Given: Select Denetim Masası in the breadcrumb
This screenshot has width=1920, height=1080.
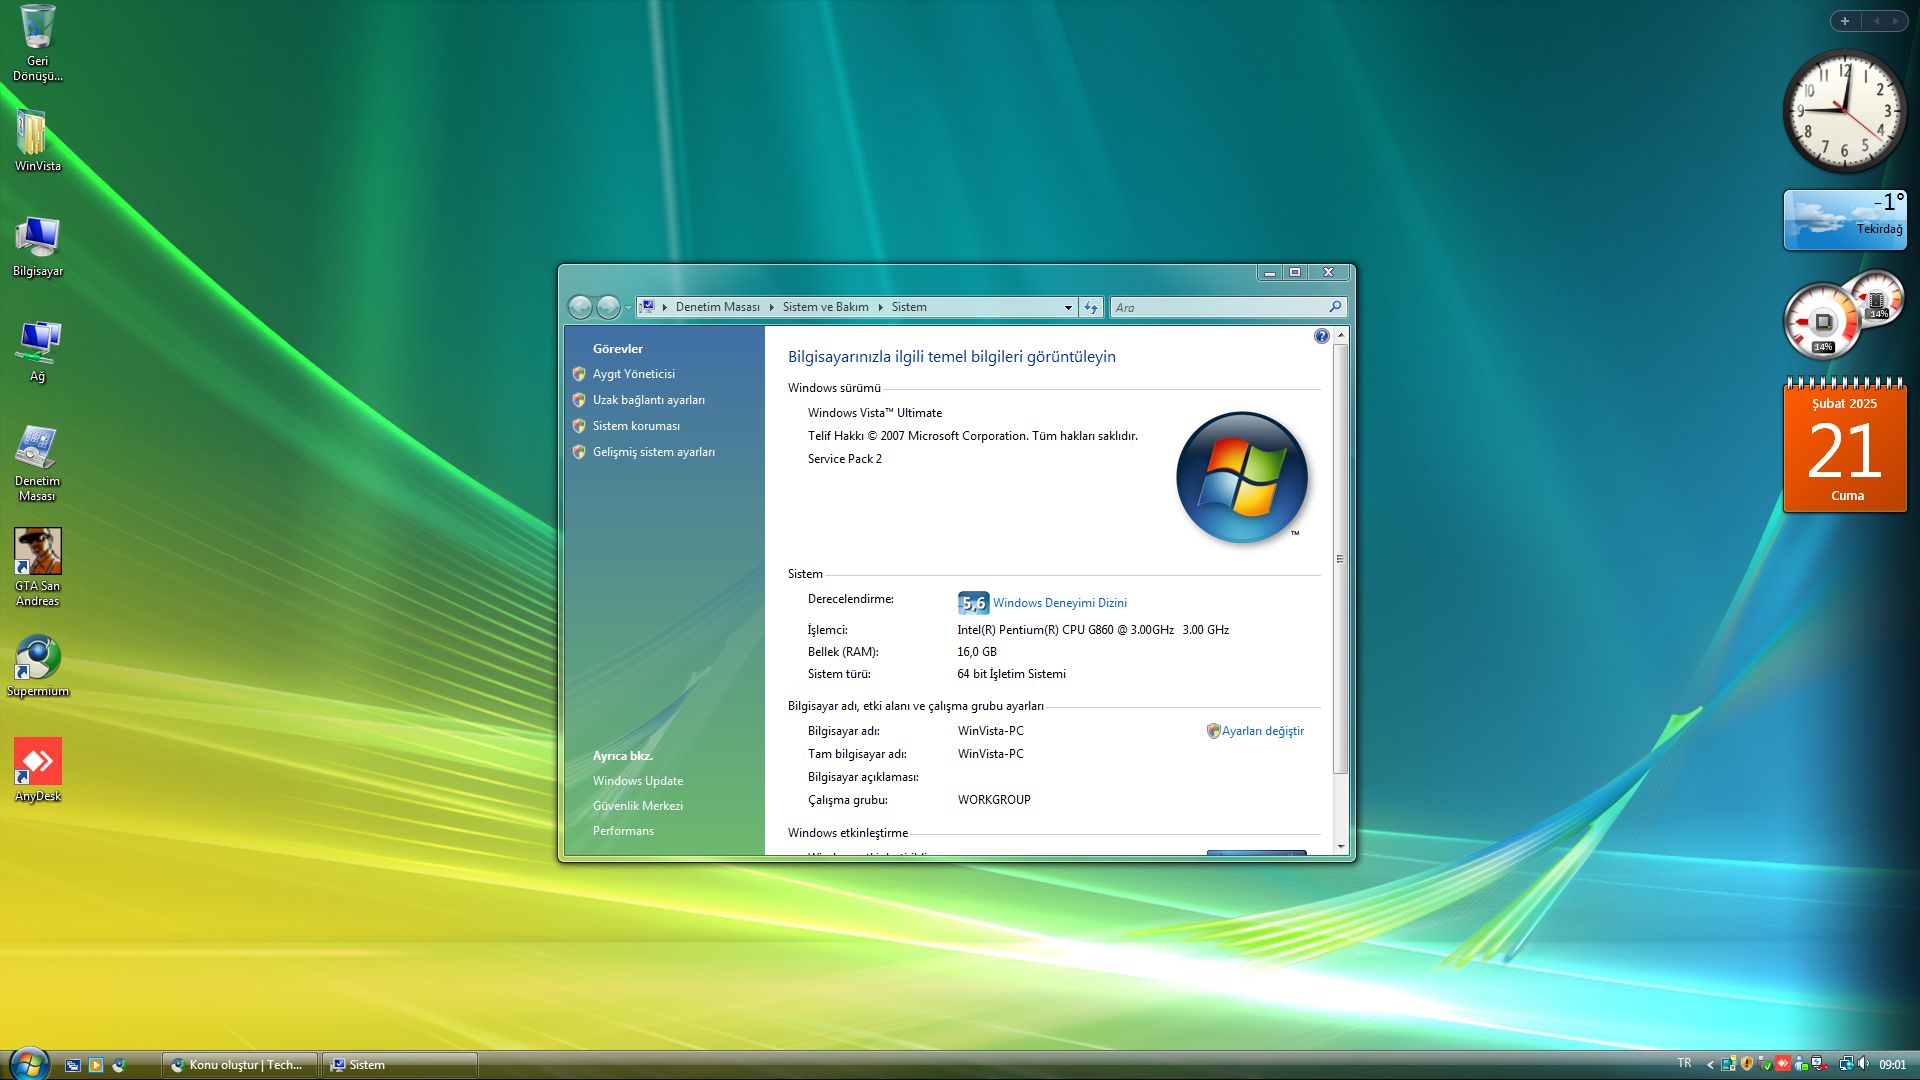Looking at the screenshot, I should [x=717, y=307].
